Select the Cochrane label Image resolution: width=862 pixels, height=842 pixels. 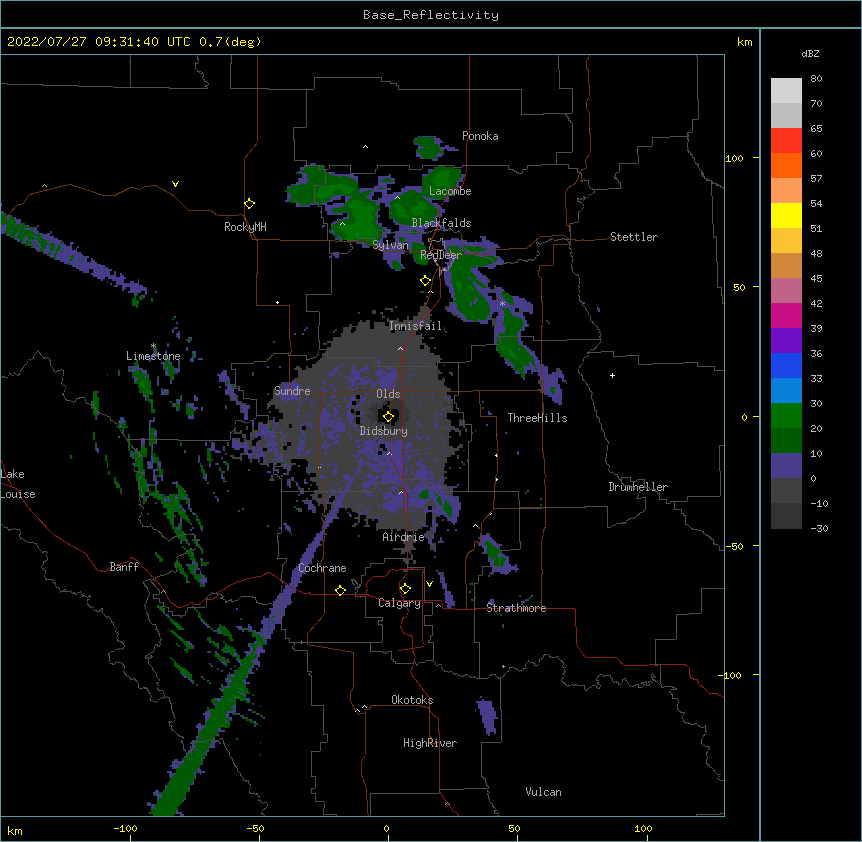click(x=322, y=568)
